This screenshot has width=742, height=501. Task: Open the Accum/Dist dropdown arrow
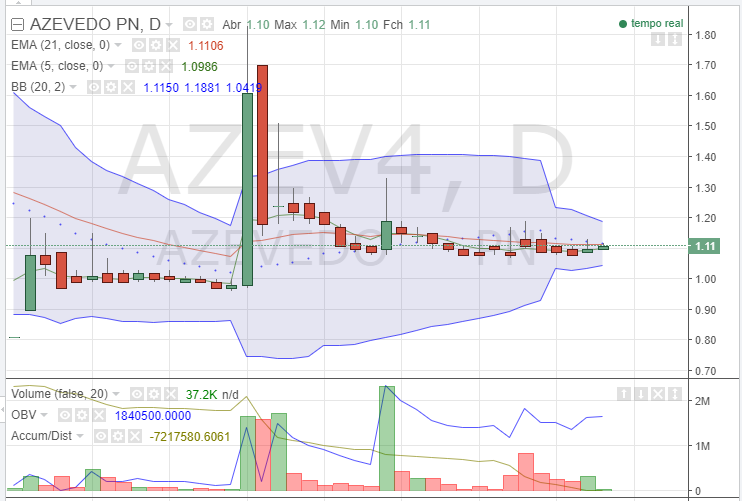pos(80,436)
